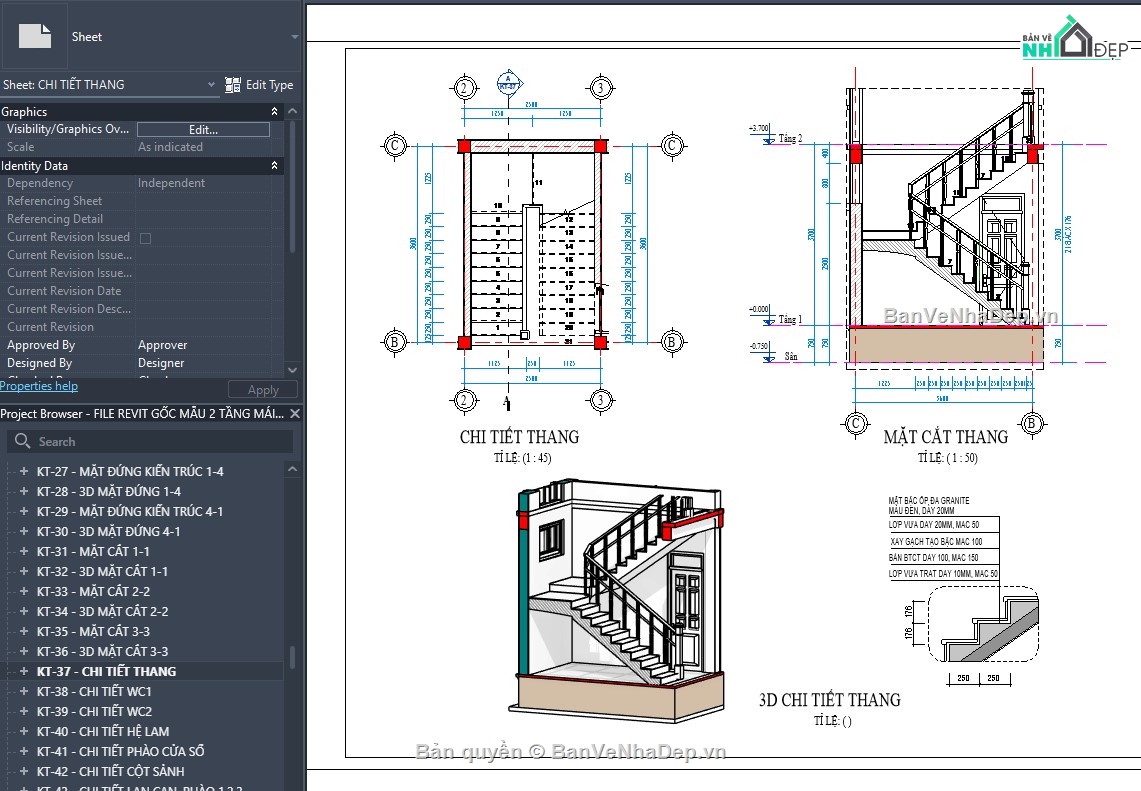Click the Tầng 2 level marker
1141x791 pixels.
point(776,134)
